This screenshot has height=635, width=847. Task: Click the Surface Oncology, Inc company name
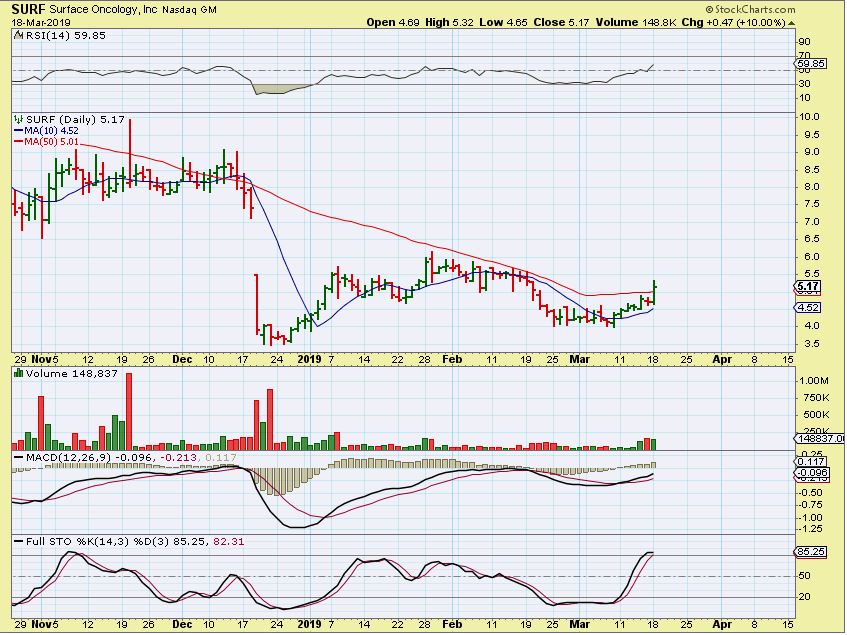tap(103, 10)
